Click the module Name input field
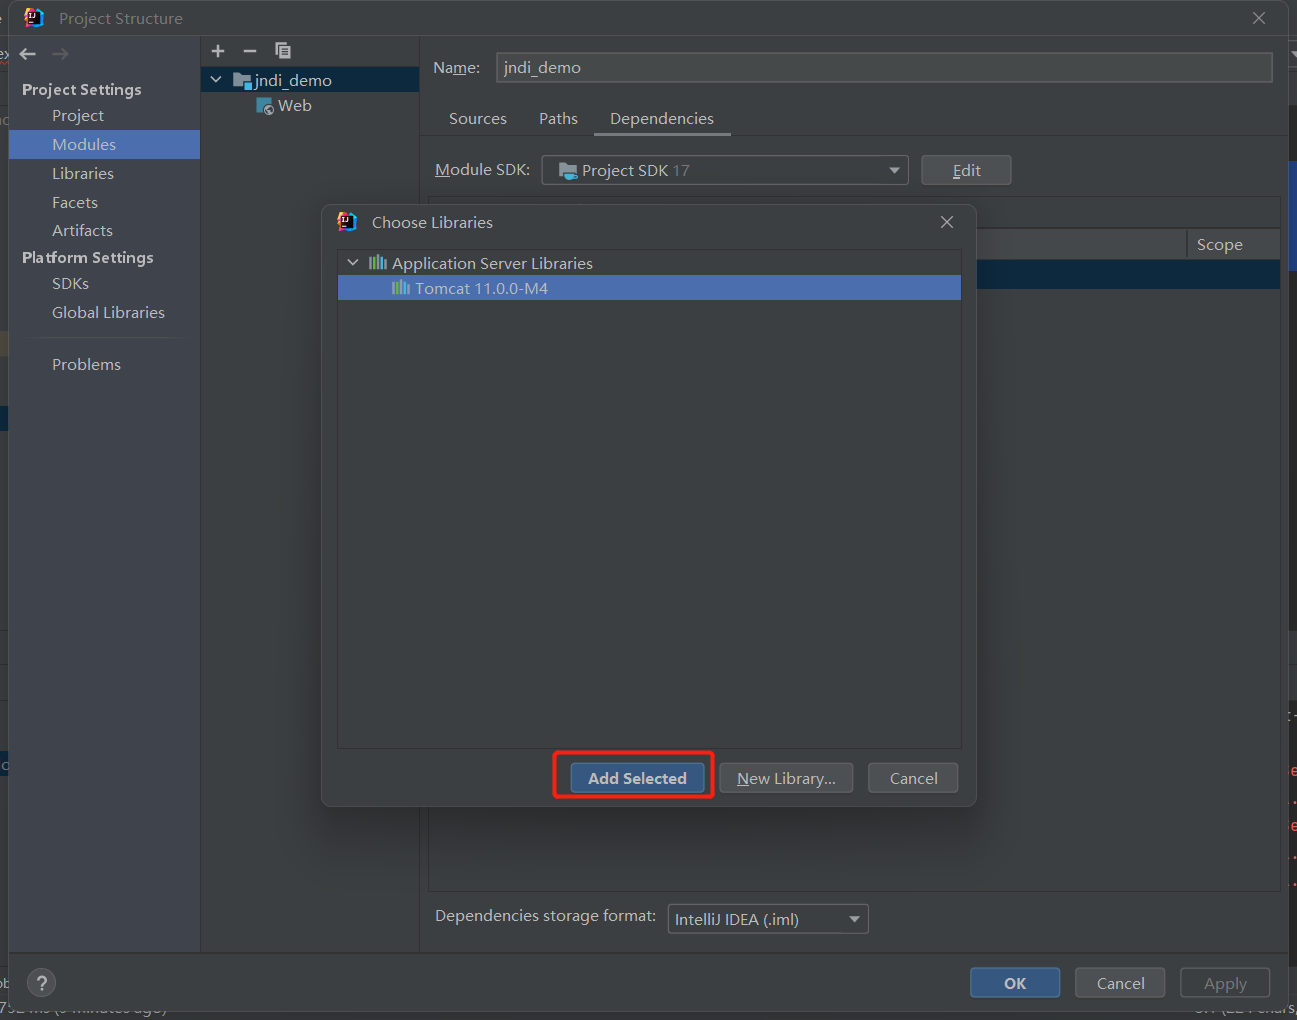The height and width of the screenshot is (1020, 1297). coord(884,67)
